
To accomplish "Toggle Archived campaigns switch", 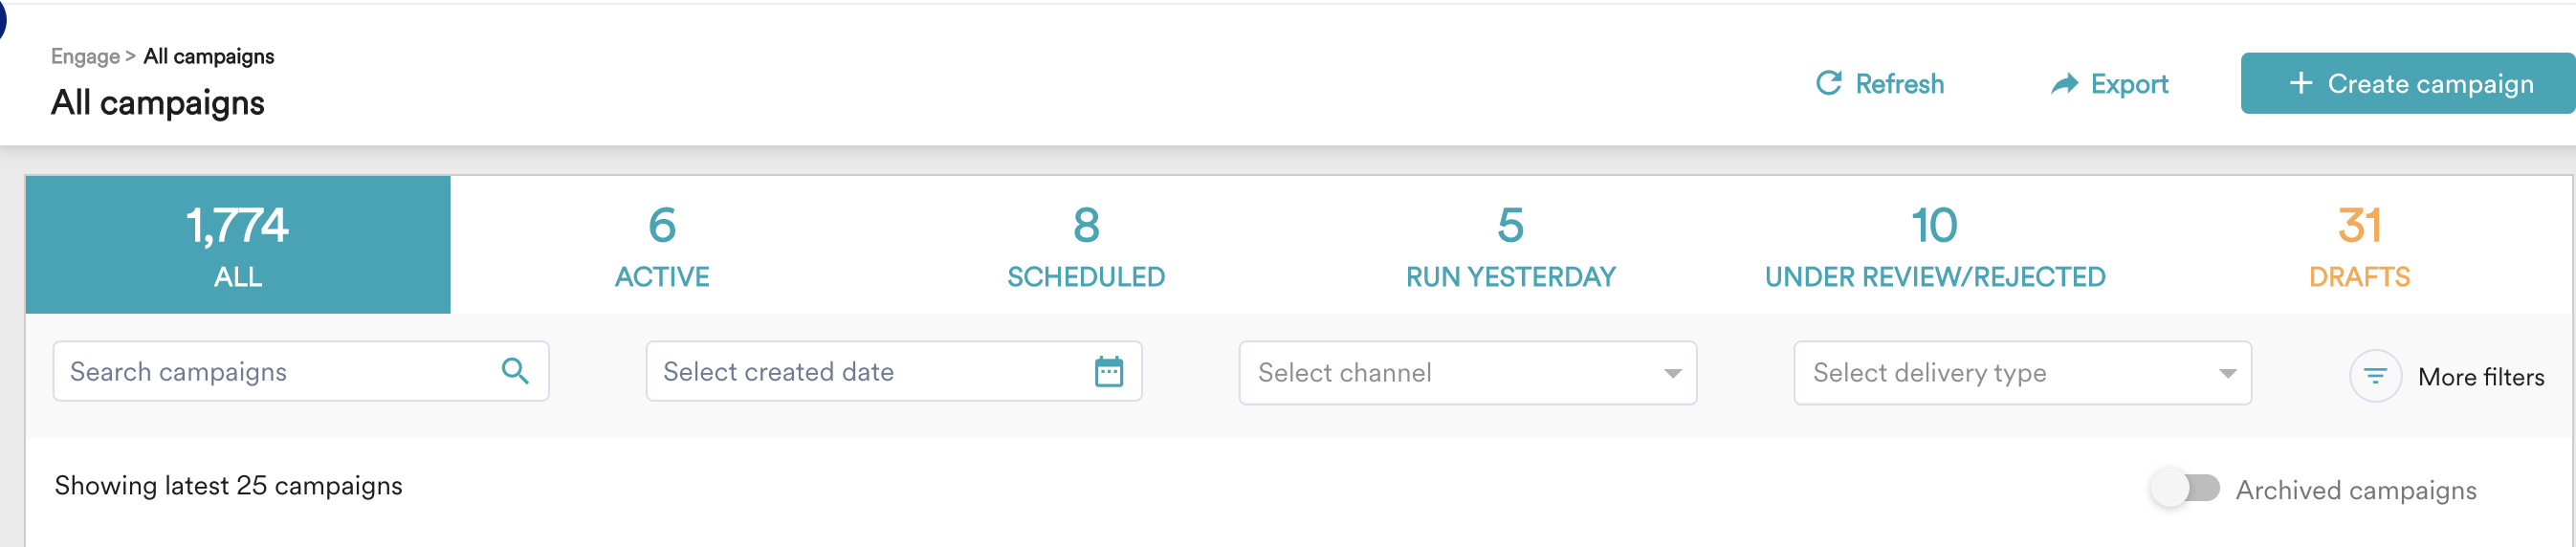I will pyautogui.click(x=2185, y=488).
